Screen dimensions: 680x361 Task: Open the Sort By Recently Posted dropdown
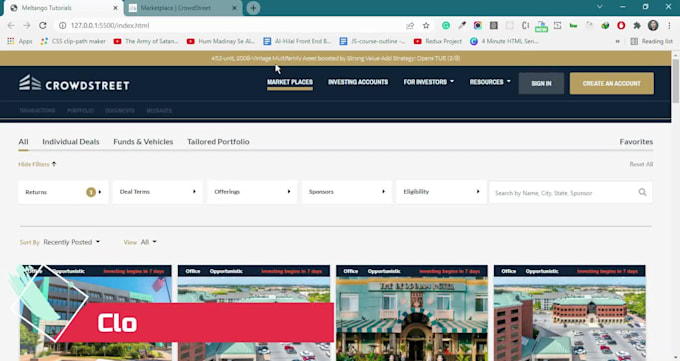60,242
